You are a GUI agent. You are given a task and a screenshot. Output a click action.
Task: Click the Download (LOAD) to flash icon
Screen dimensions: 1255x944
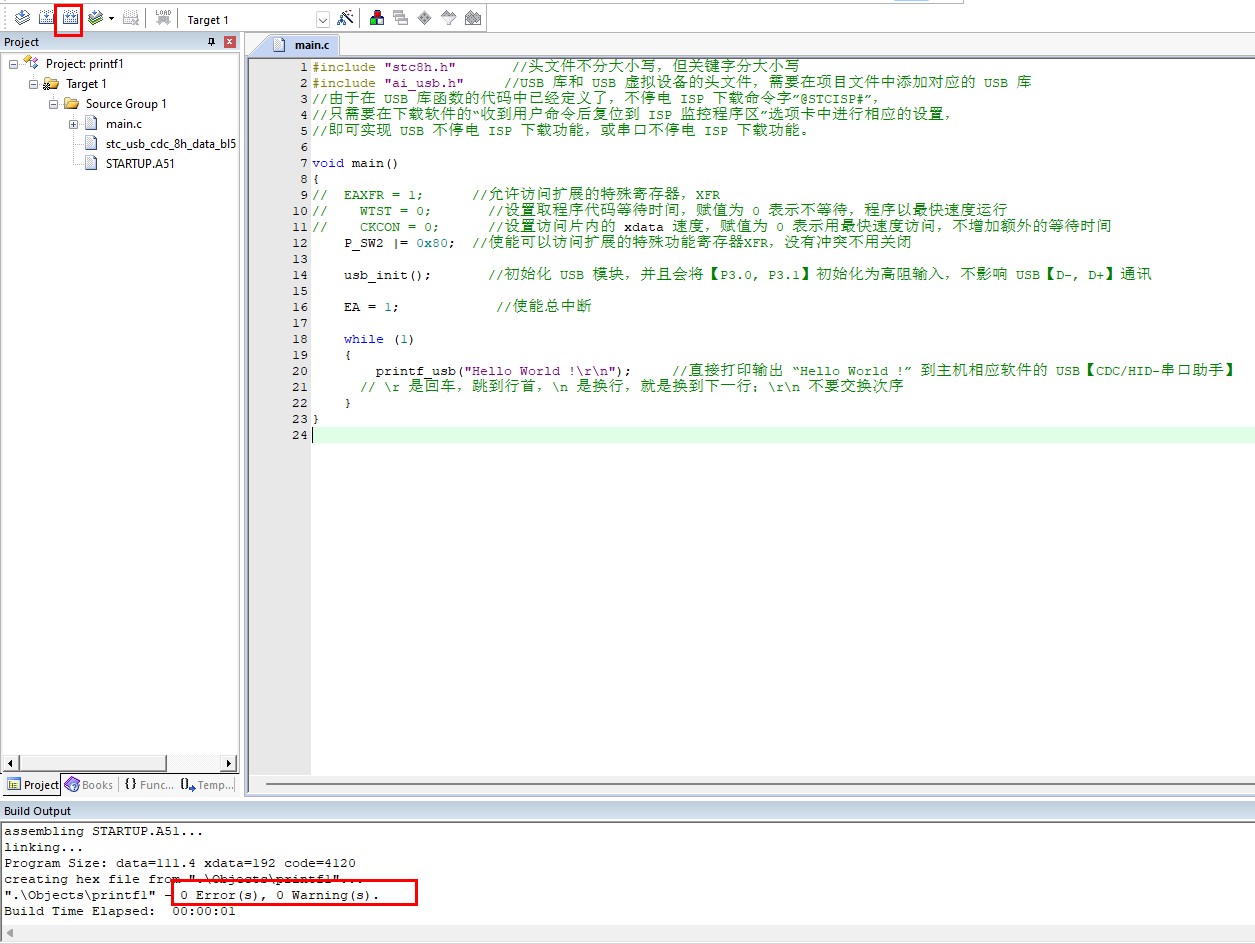coord(163,18)
